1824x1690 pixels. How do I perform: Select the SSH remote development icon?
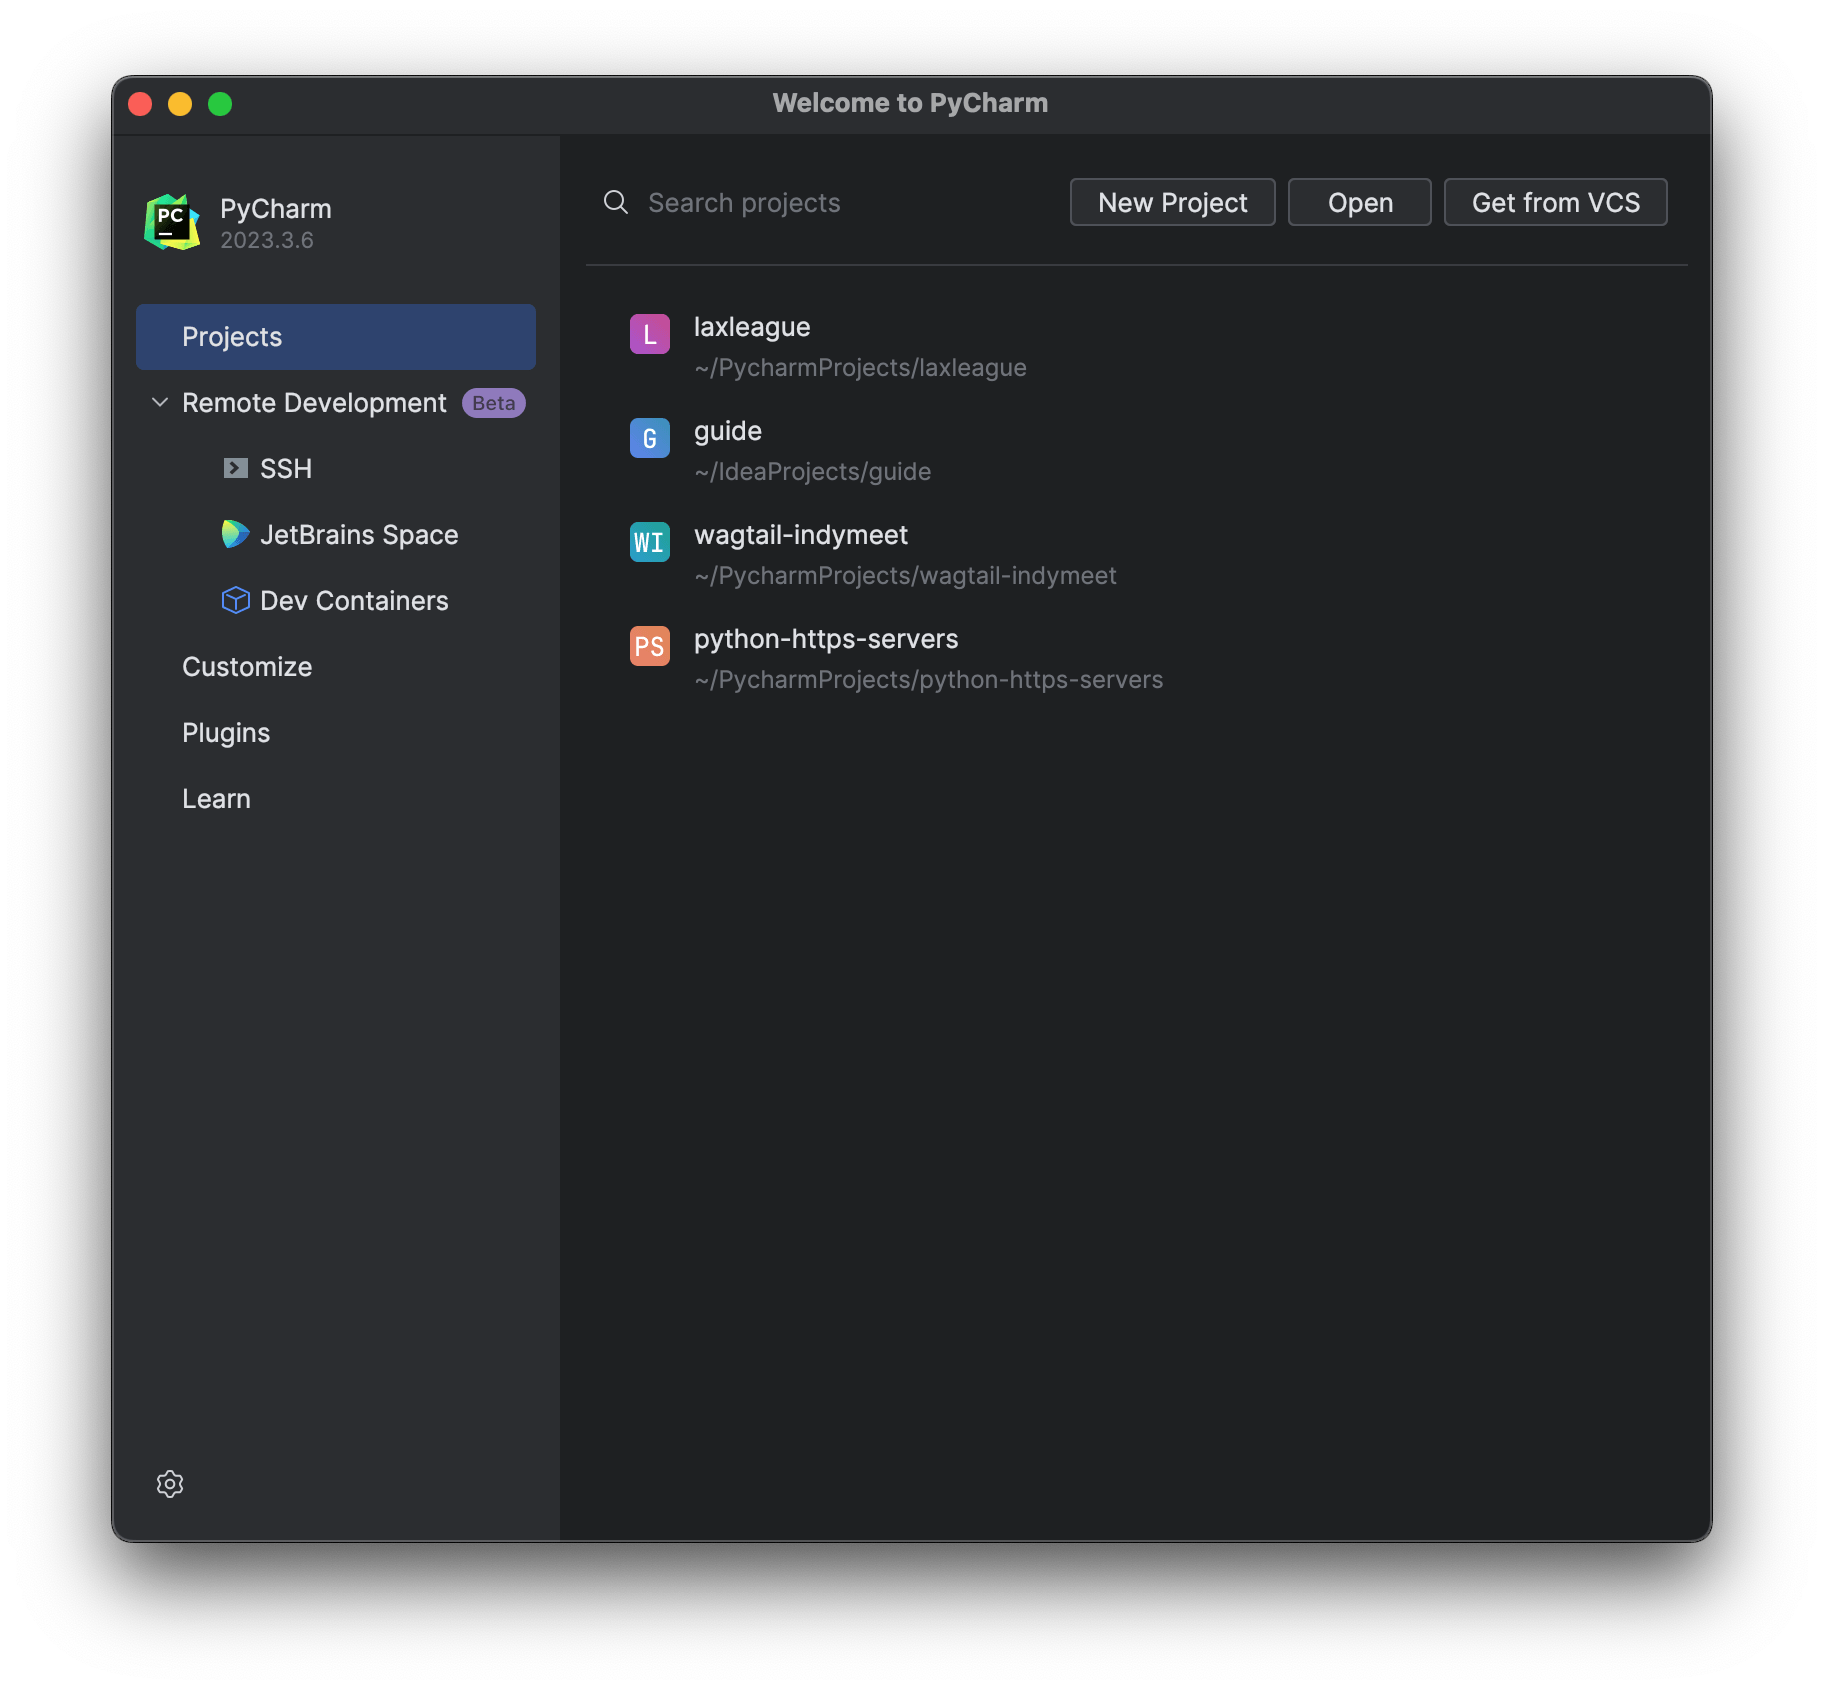[234, 468]
